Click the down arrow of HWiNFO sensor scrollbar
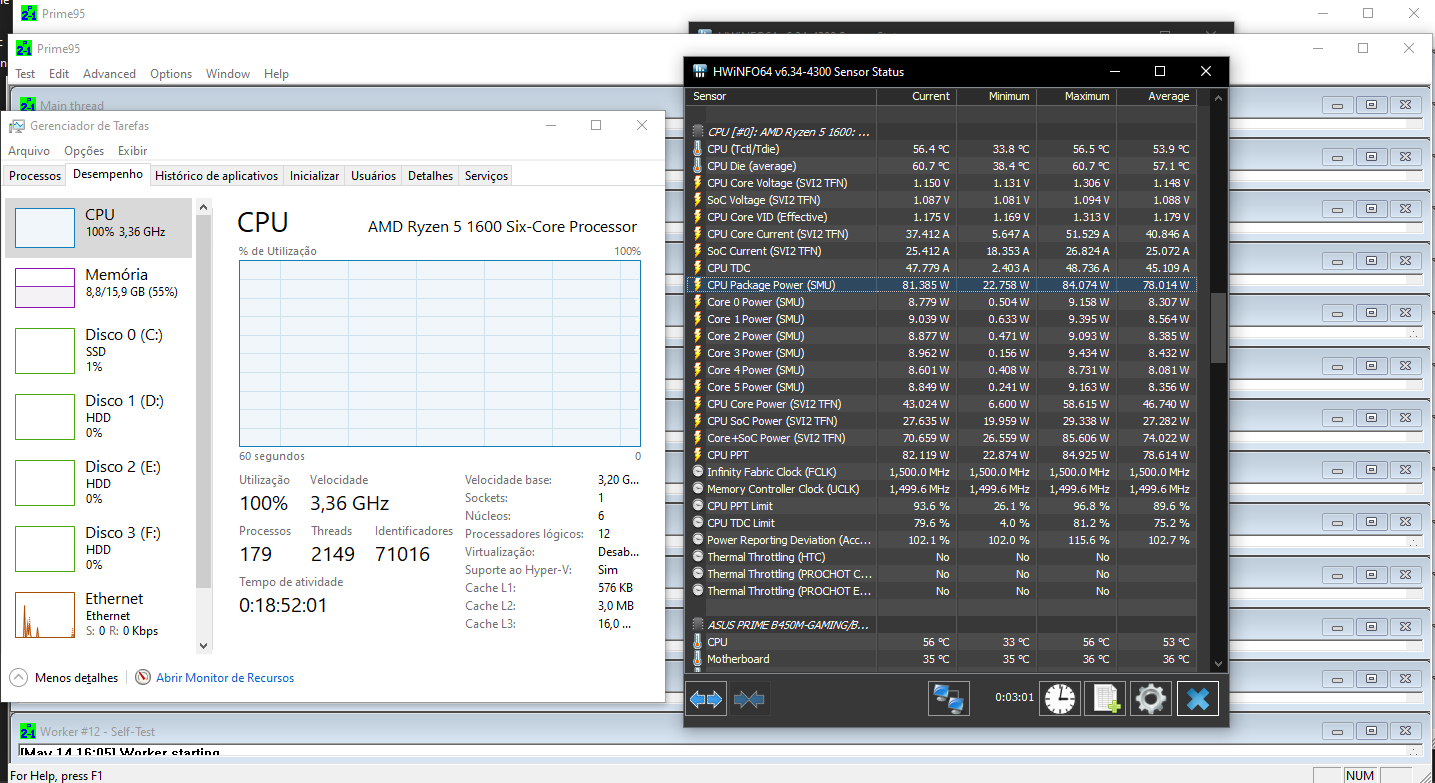Image resolution: width=1435 pixels, height=783 pixels. coord(1218,663)
